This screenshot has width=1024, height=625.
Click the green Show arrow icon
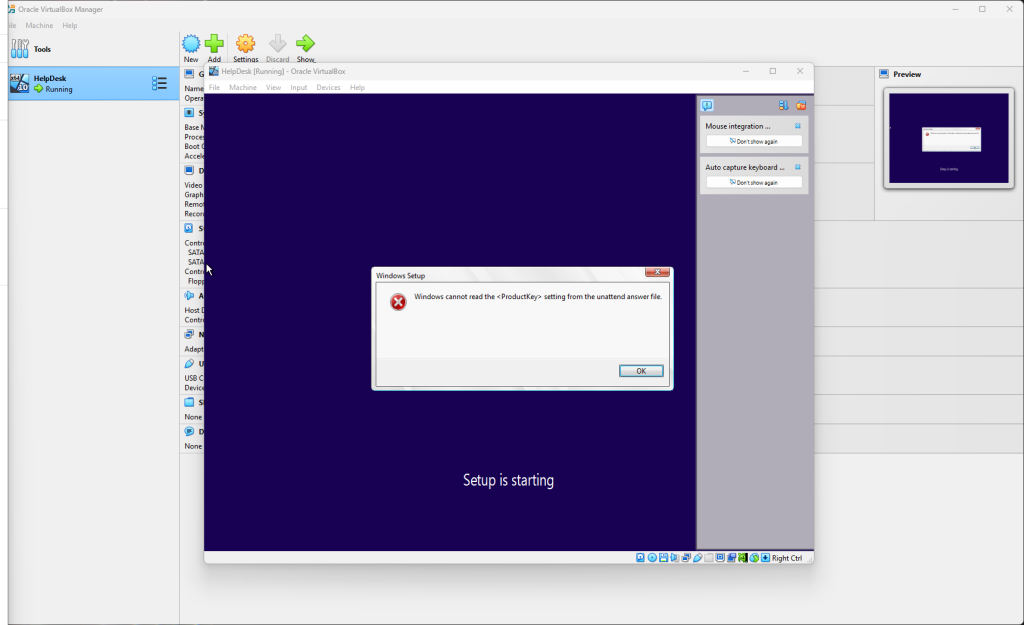click(x=305, y=44)
